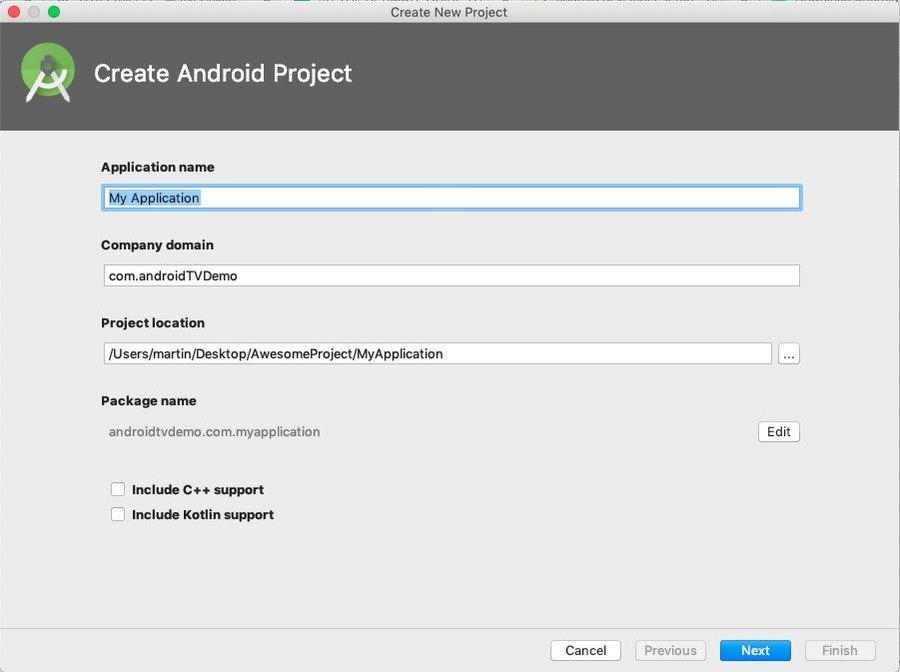Screen dimensions: 900x672
Task: Click the androidtvdemo.com.myapplication package text
Action: click(x=214, y=432)
